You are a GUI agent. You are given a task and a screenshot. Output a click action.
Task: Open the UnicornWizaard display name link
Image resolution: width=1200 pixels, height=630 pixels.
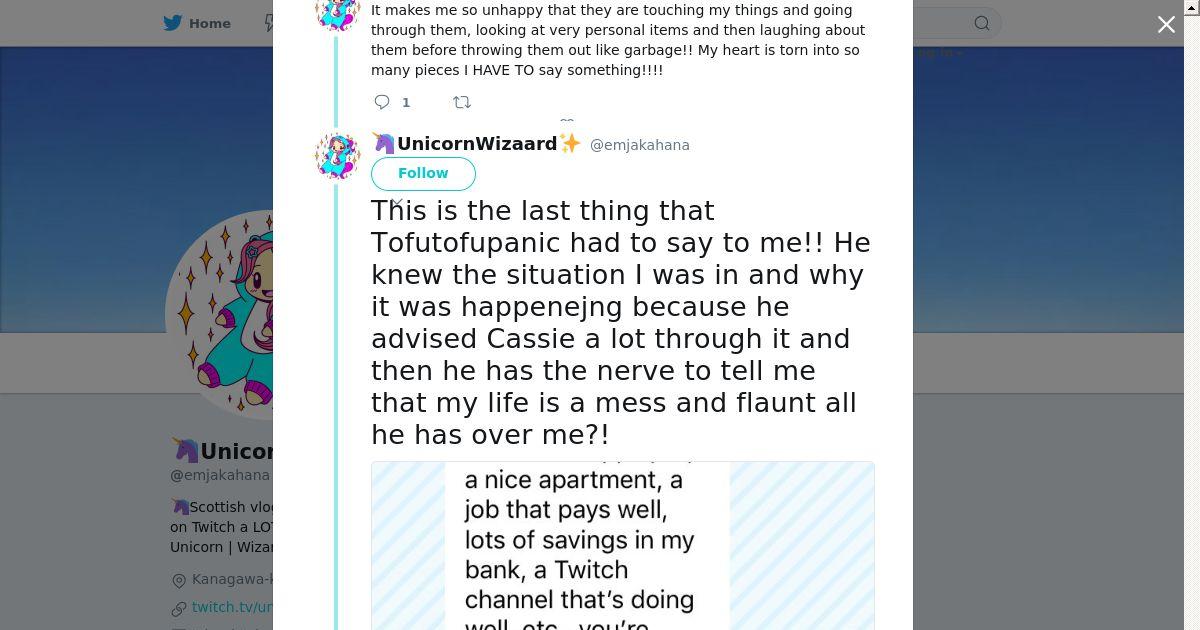[476, 144]
